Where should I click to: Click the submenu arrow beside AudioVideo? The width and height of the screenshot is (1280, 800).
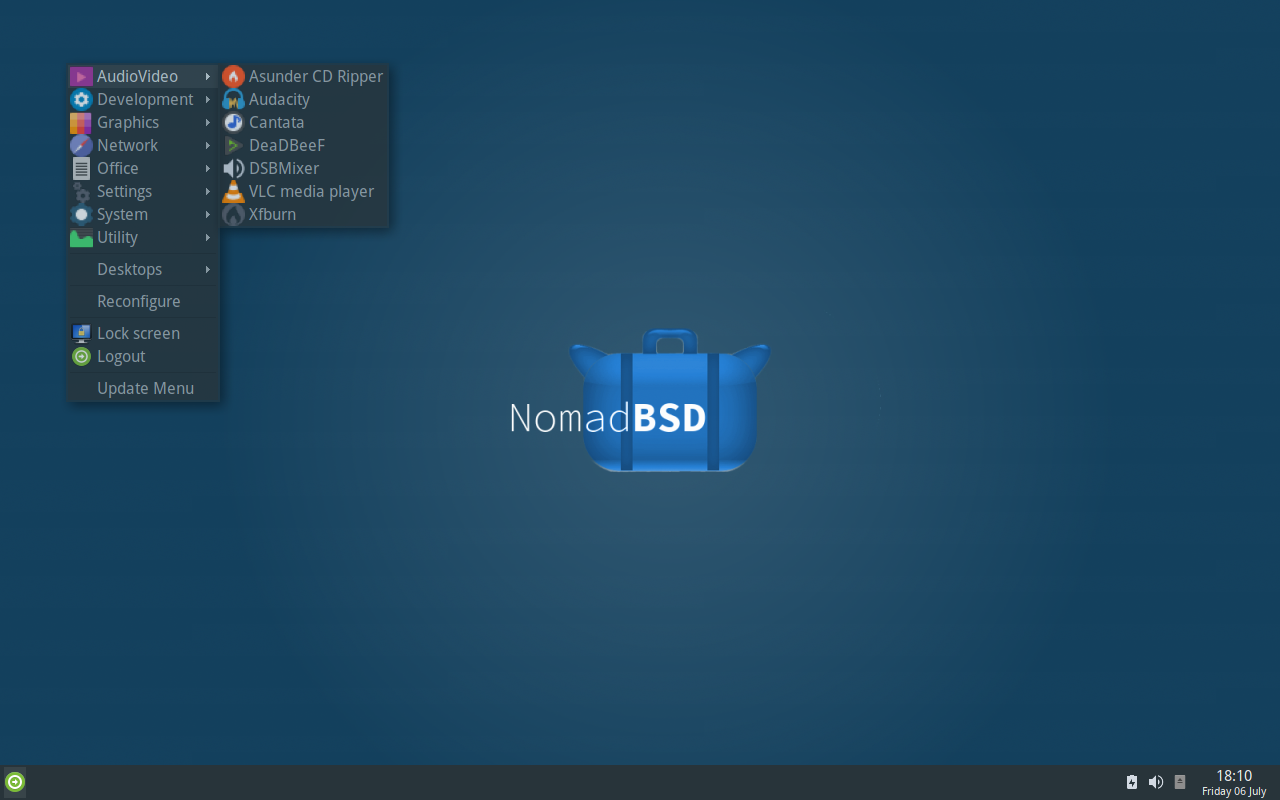click(x=208, y=76)
